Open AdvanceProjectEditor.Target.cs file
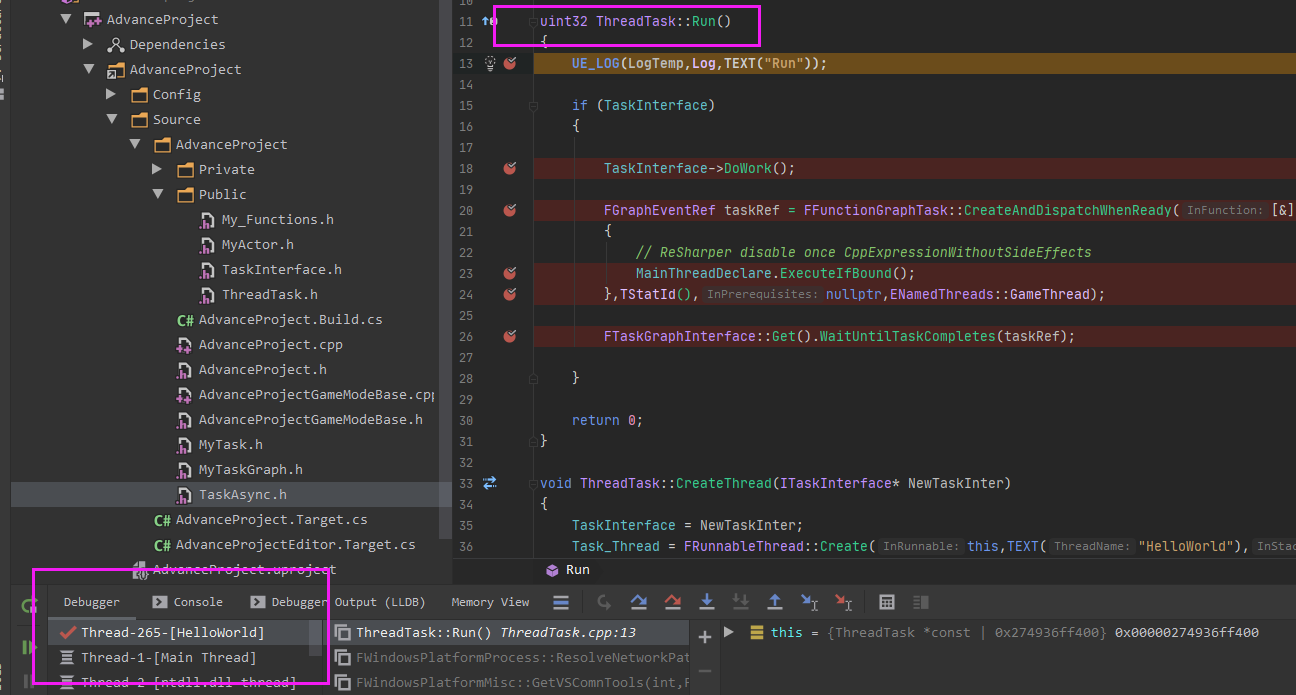Image resolution: width=1296 pixels, height=695 pixels. 295,544
